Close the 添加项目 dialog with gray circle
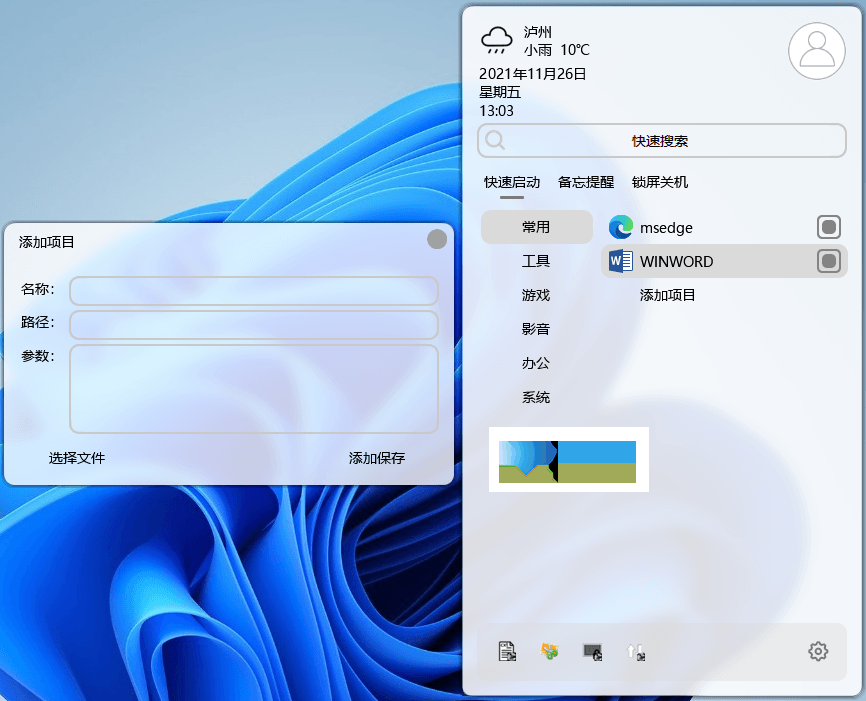Viewport: 866px width, 701px height. (437, 239)
